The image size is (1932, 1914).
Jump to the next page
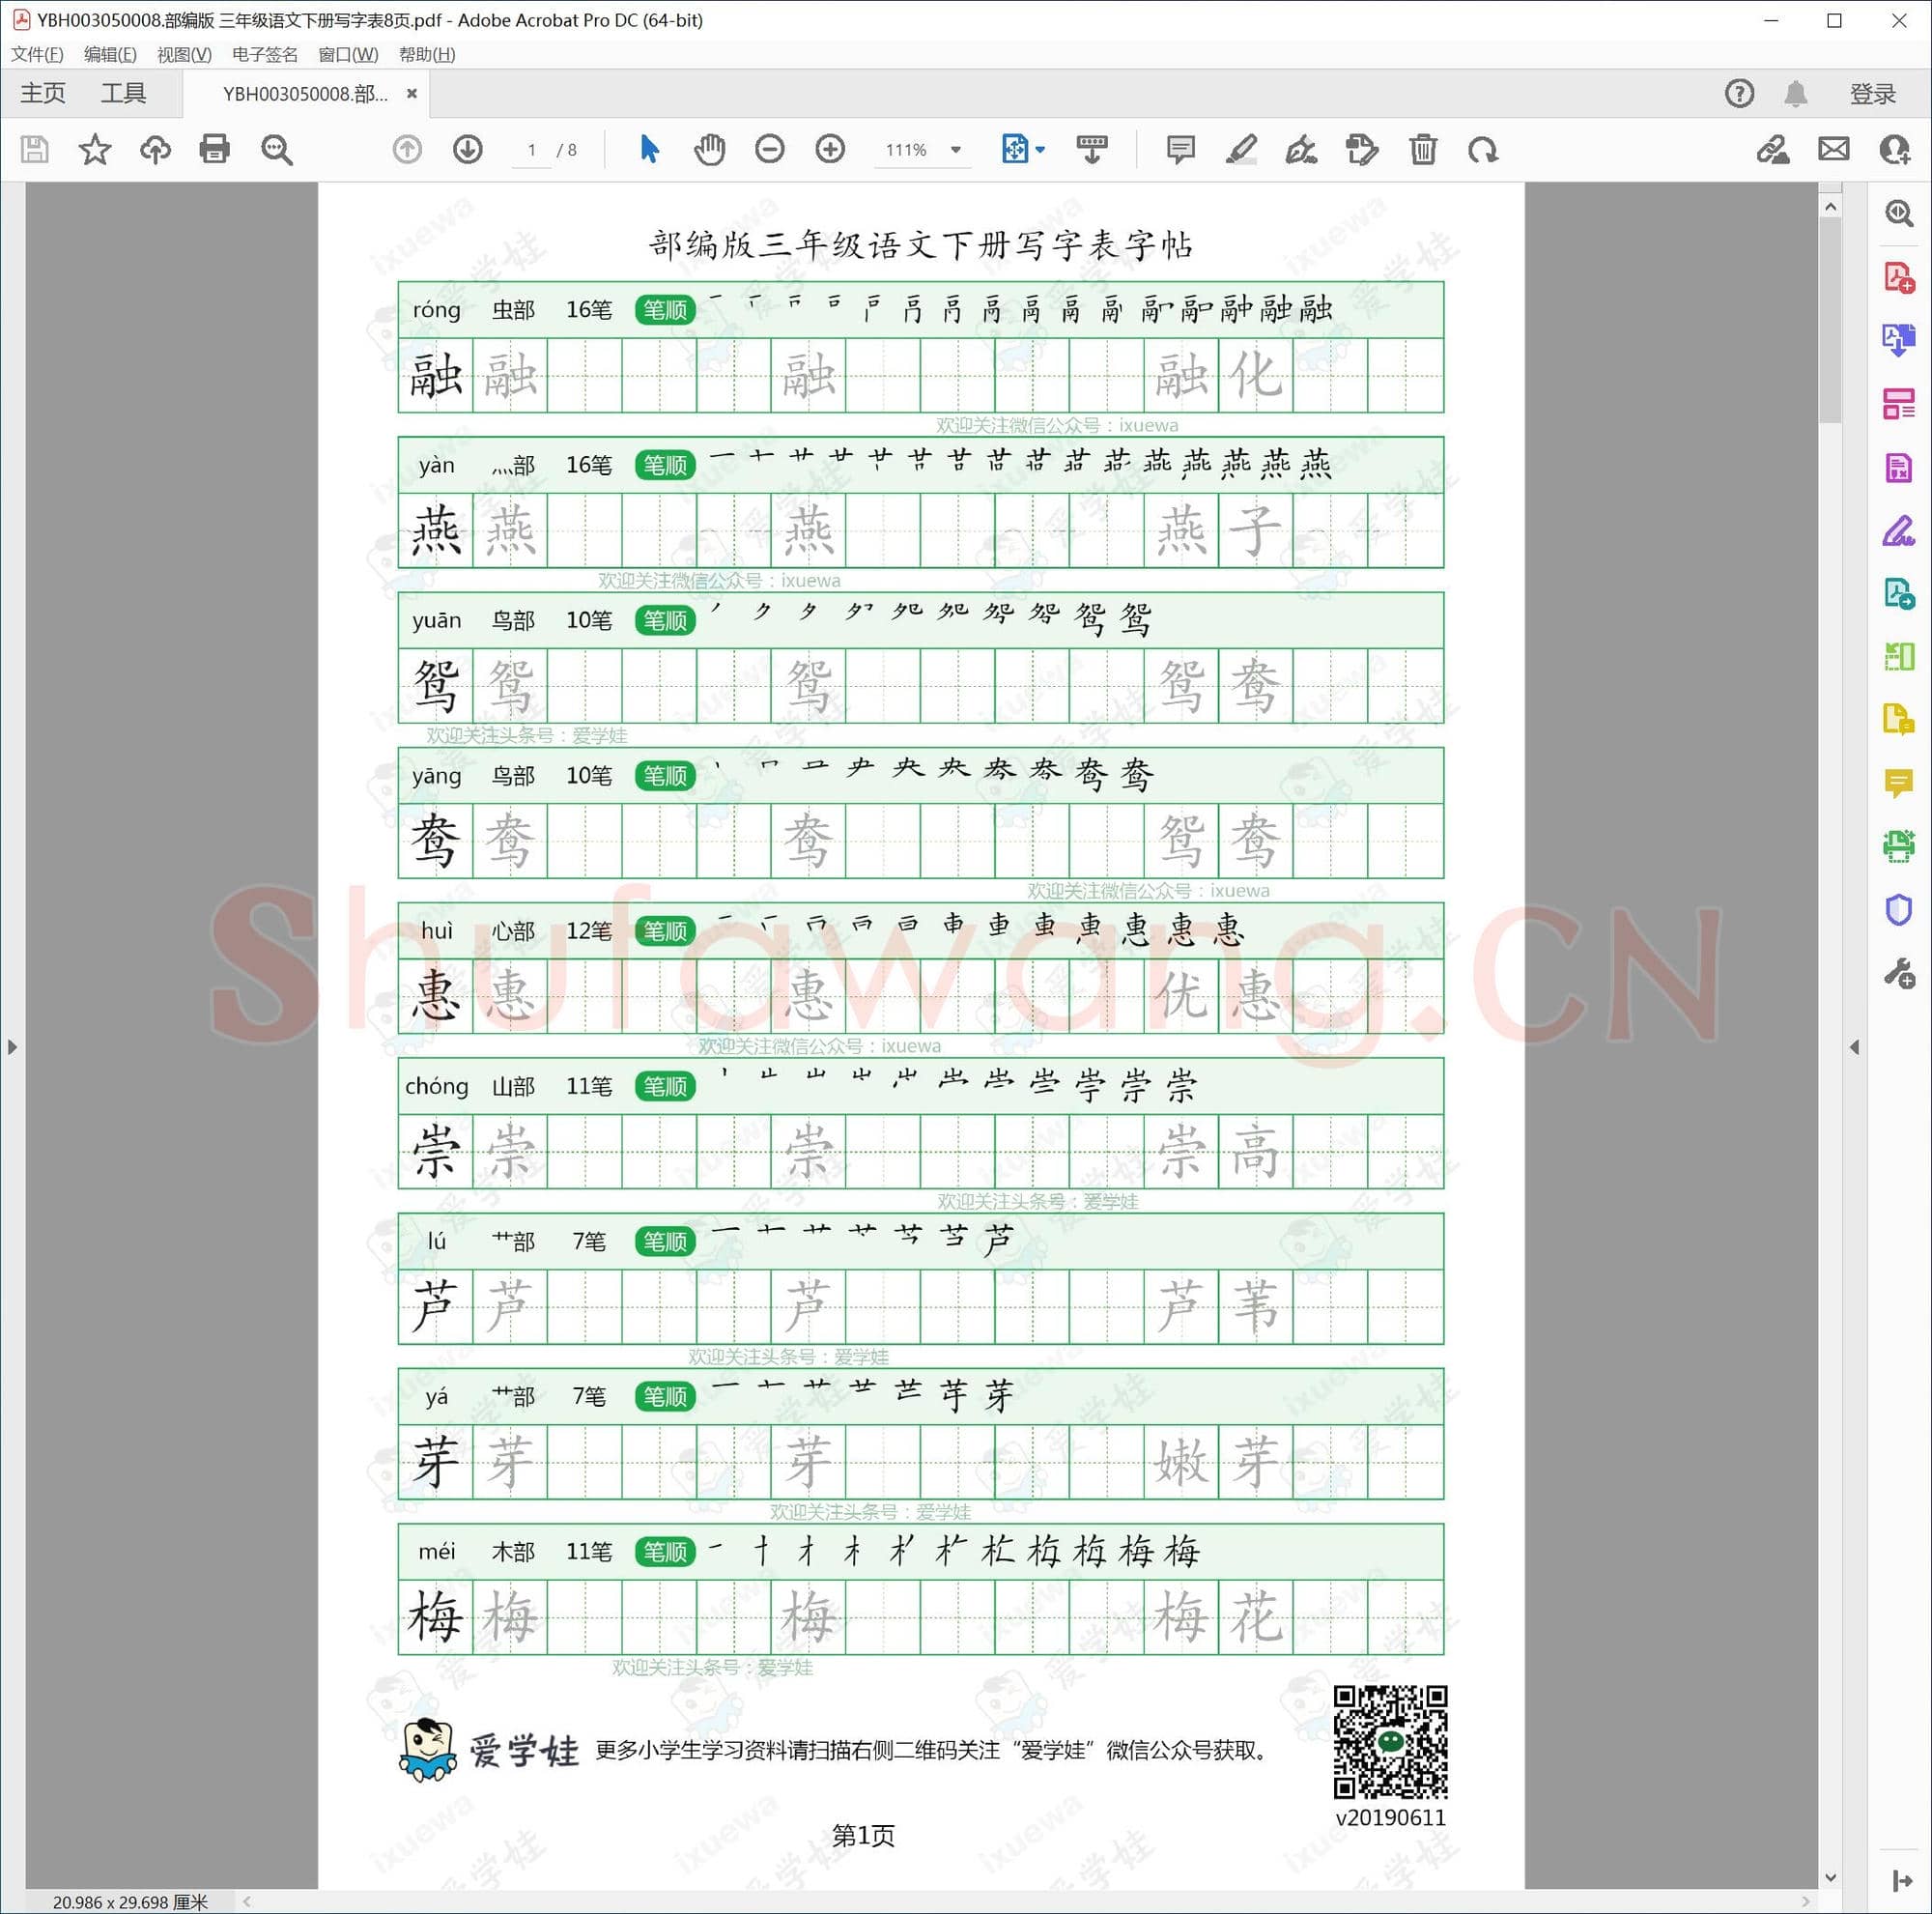[x=467, y=149]
